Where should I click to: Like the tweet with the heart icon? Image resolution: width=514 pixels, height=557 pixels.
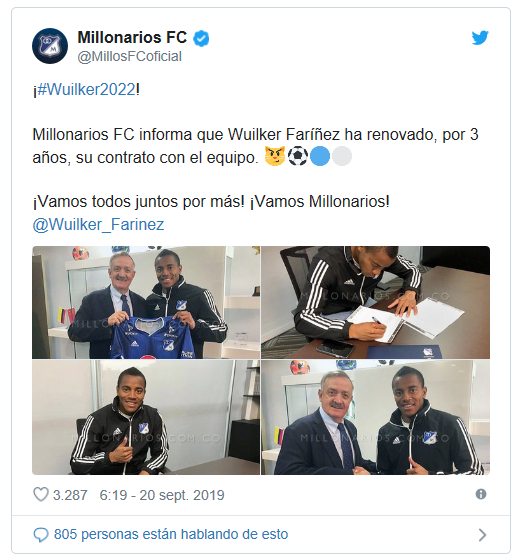[41, 494]
